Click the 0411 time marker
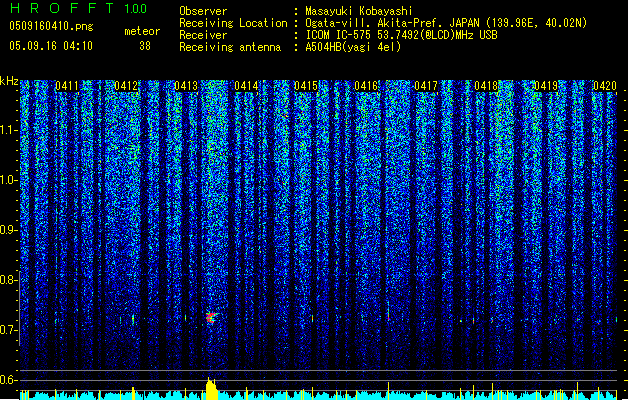Viewport: 629px width, 400px height. (67, 86)
